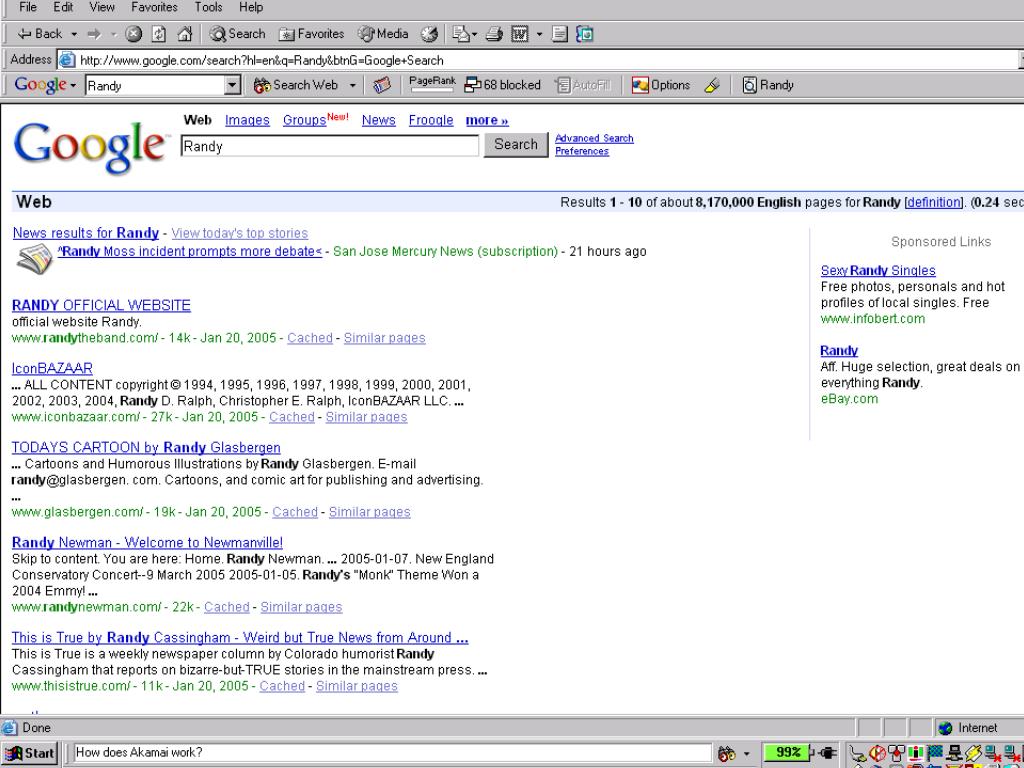Click the Randy word-find button
The height and width of the screenshot is (768, 1024).
(768, 85)
